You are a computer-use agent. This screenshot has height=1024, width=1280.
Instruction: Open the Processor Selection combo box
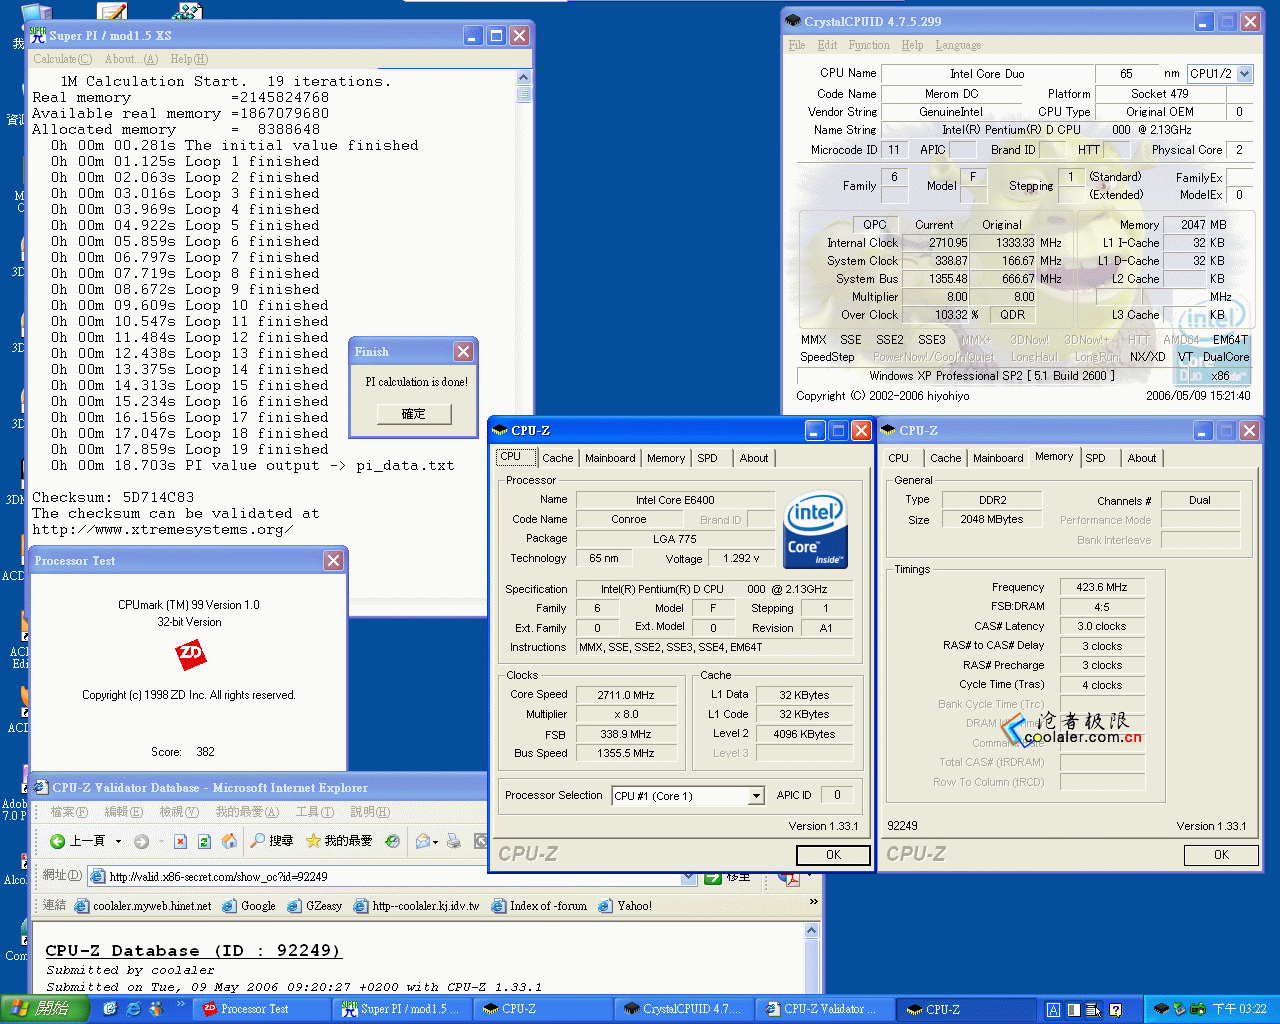click(688, 796)
